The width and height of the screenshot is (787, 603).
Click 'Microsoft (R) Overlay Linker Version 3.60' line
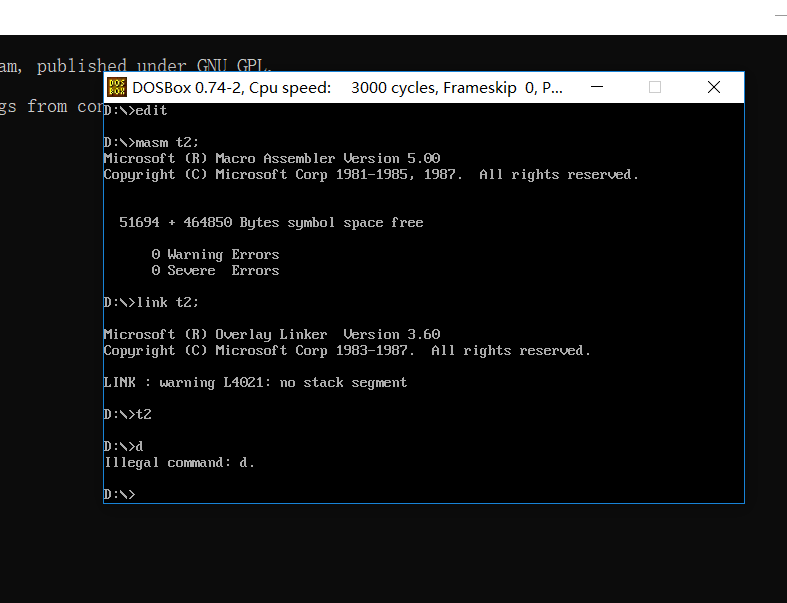click(x=272, y=334)
